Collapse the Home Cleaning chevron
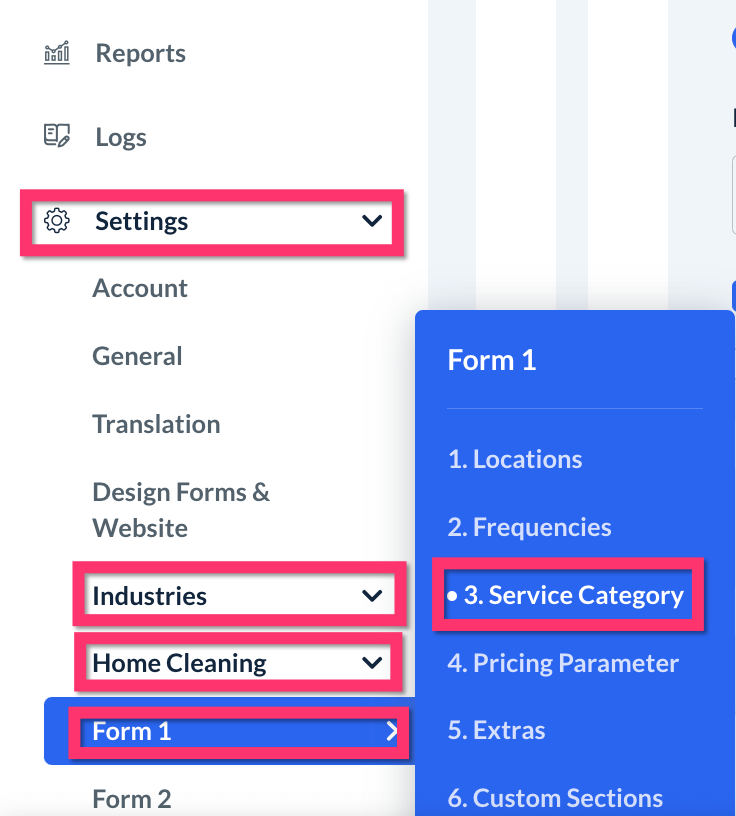 pyautogui.click(x=372, y=663)
